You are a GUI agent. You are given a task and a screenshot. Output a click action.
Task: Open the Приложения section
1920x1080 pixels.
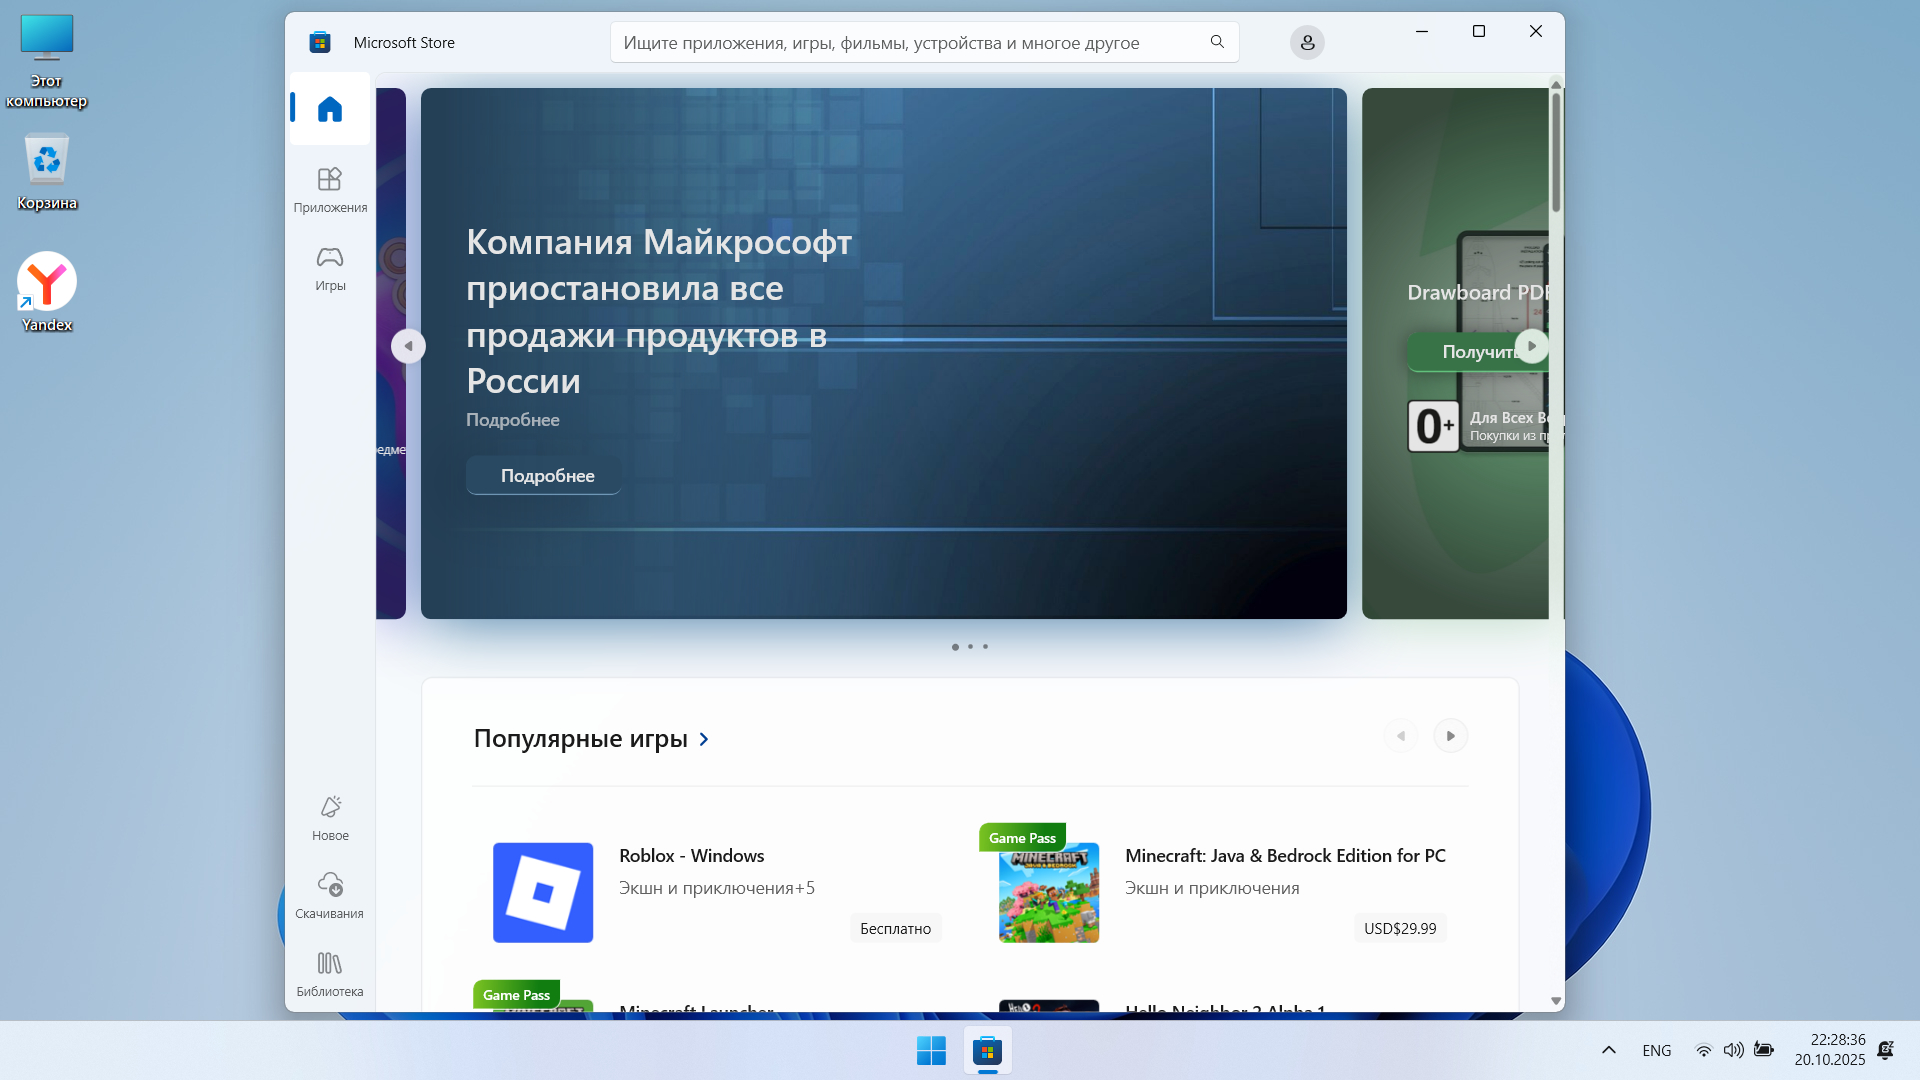click(x=330, y=189)
